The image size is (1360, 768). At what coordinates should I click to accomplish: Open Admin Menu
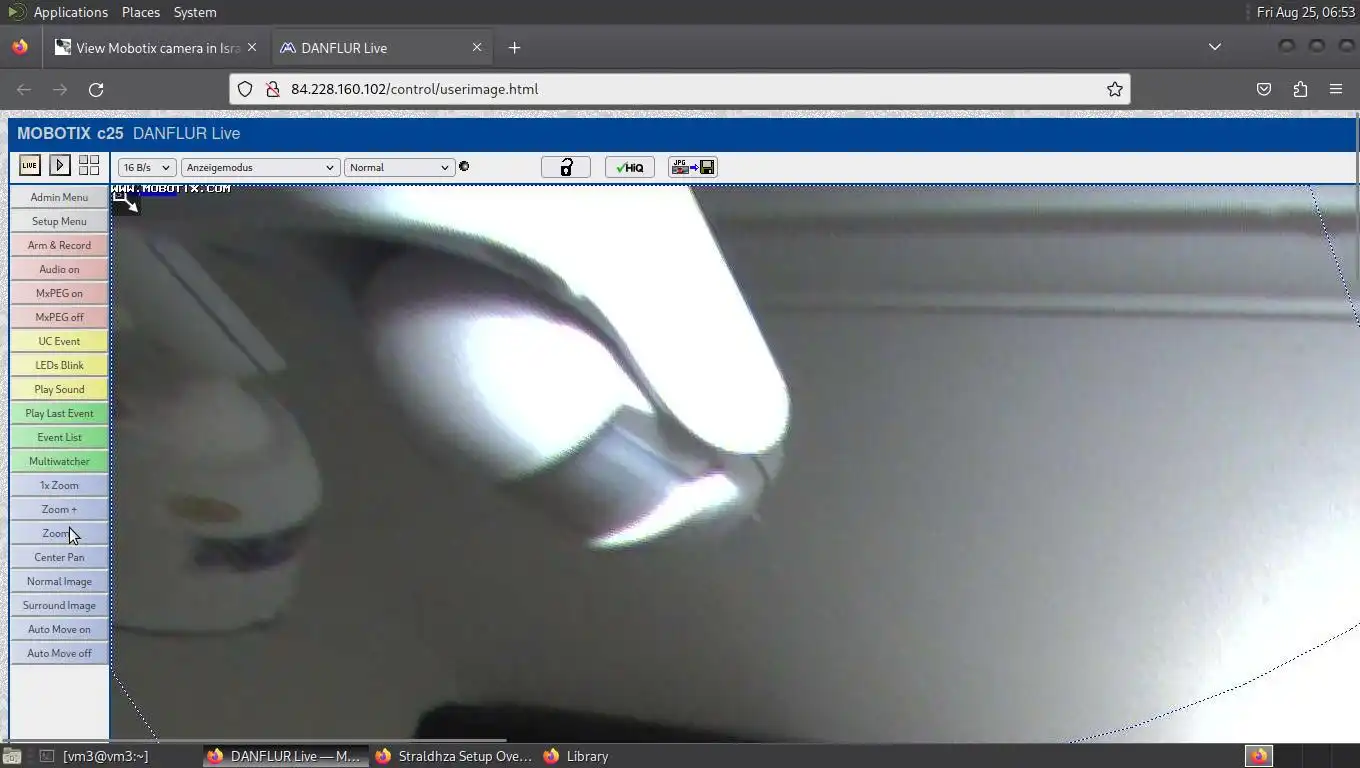pyautogui.click(x=59, y=197)
